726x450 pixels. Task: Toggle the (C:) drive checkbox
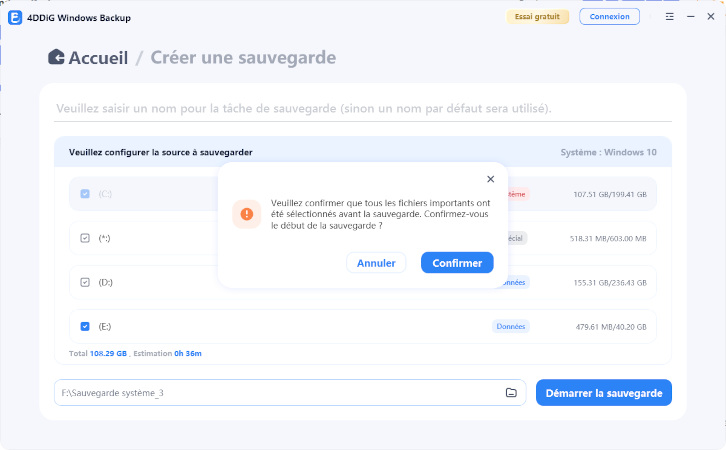click(85, 193)
